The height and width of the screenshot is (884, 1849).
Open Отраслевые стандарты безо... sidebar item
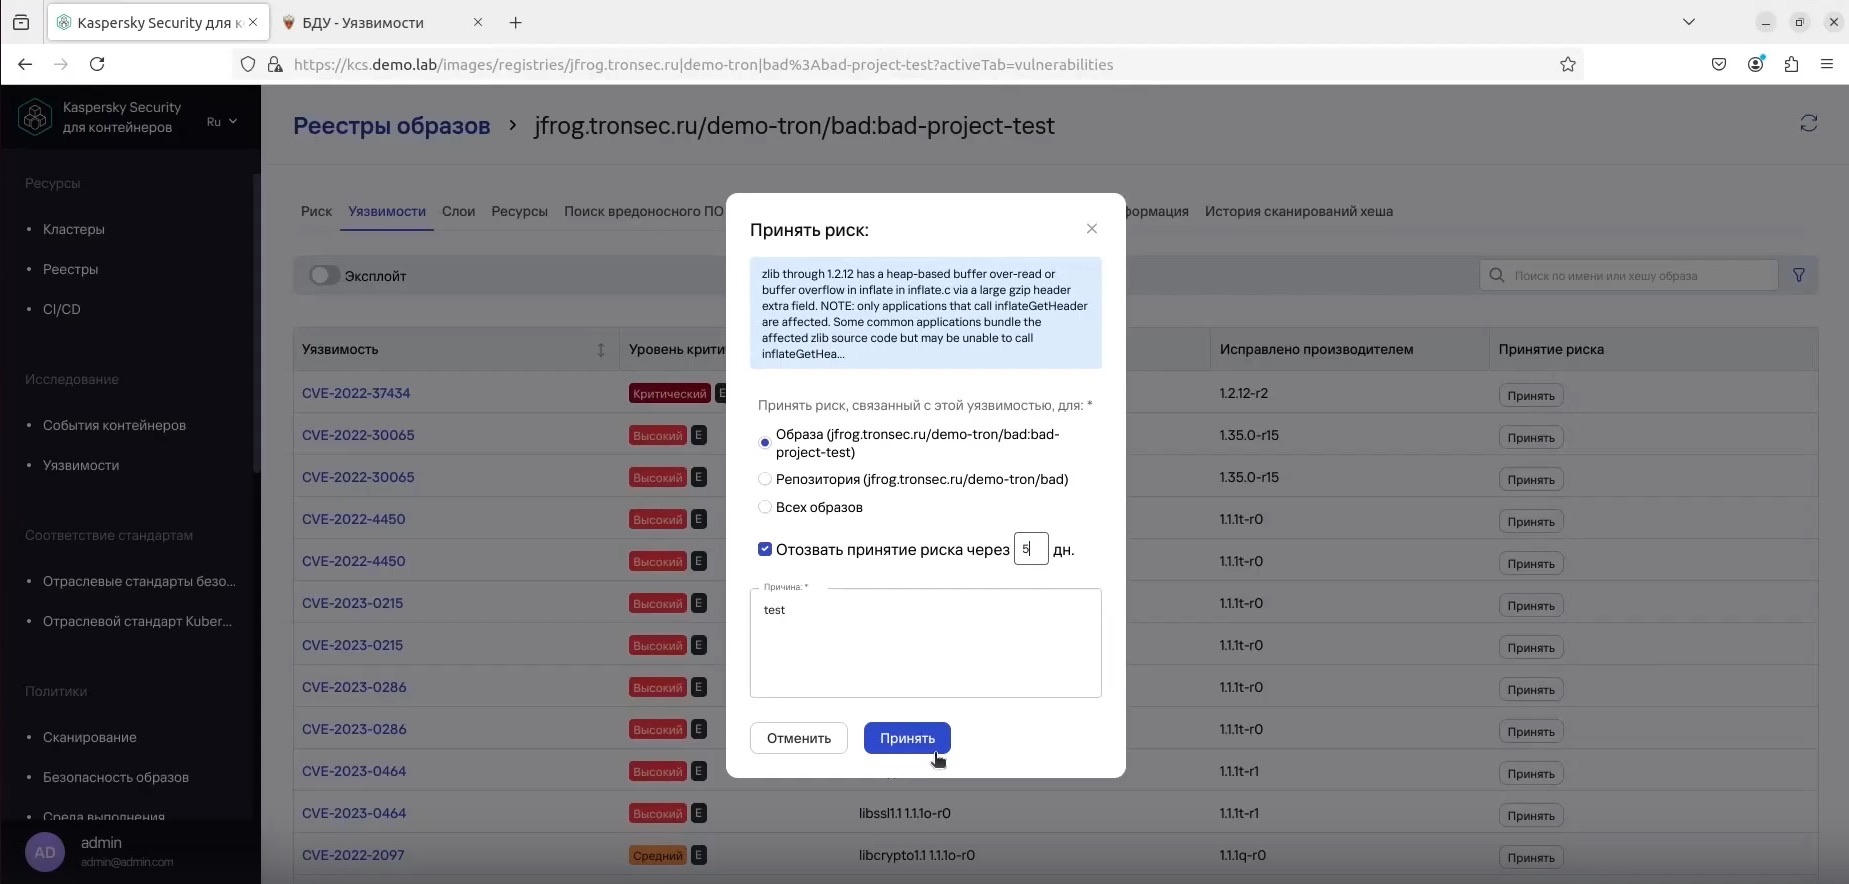(139, 581)
